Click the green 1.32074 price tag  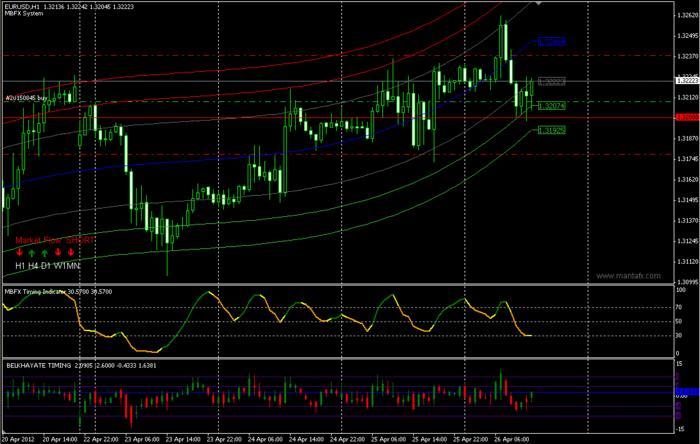tap(552, 106)
